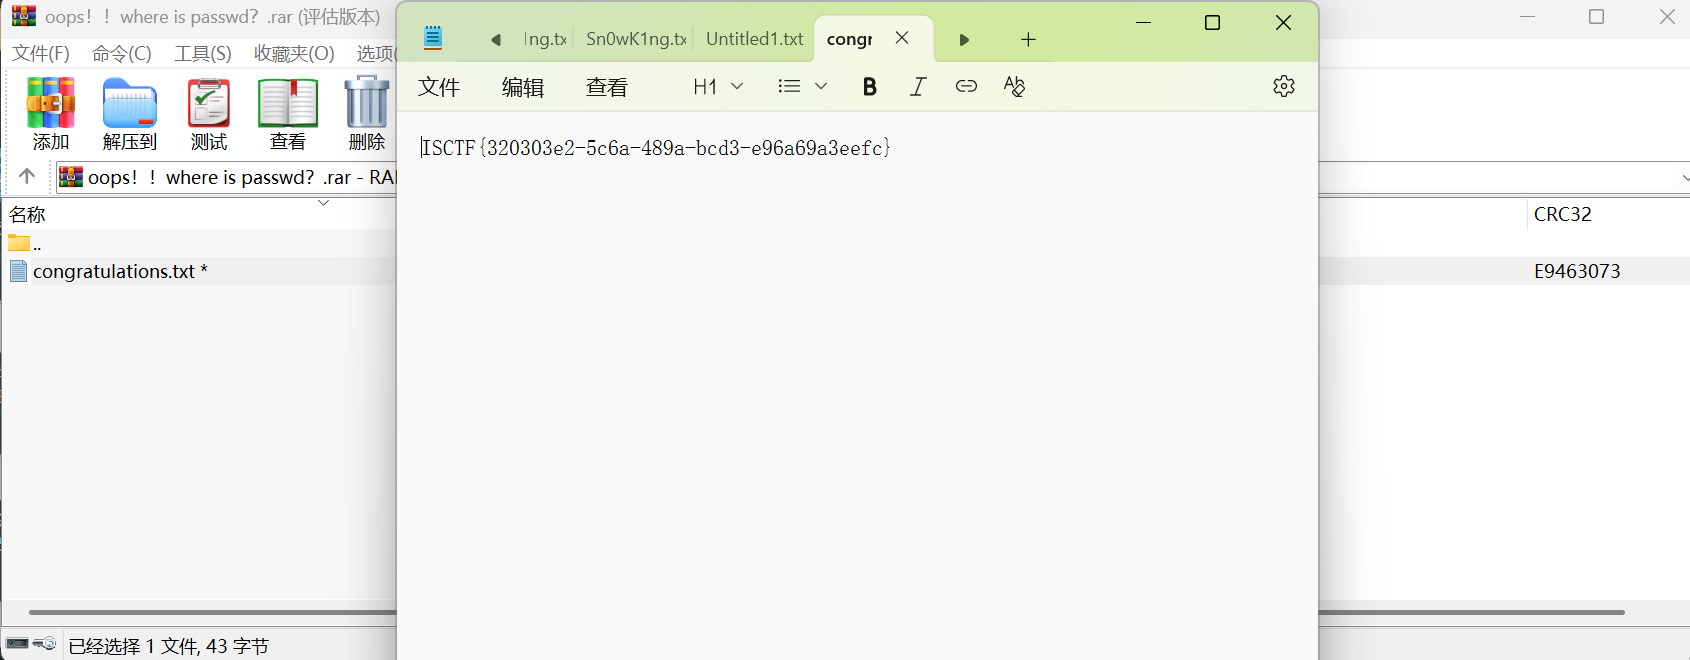Screen dimensions: 1690x660
Task: Insert a link with the link icon
Action: point(966,86)
